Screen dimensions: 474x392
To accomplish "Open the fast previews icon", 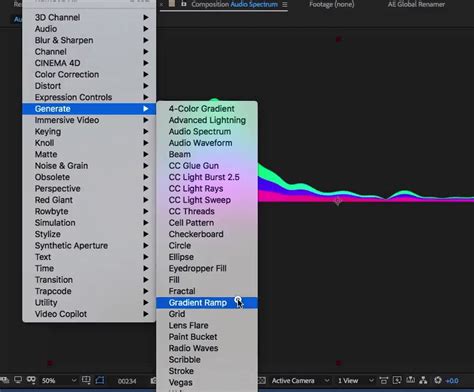I will 397,380.
